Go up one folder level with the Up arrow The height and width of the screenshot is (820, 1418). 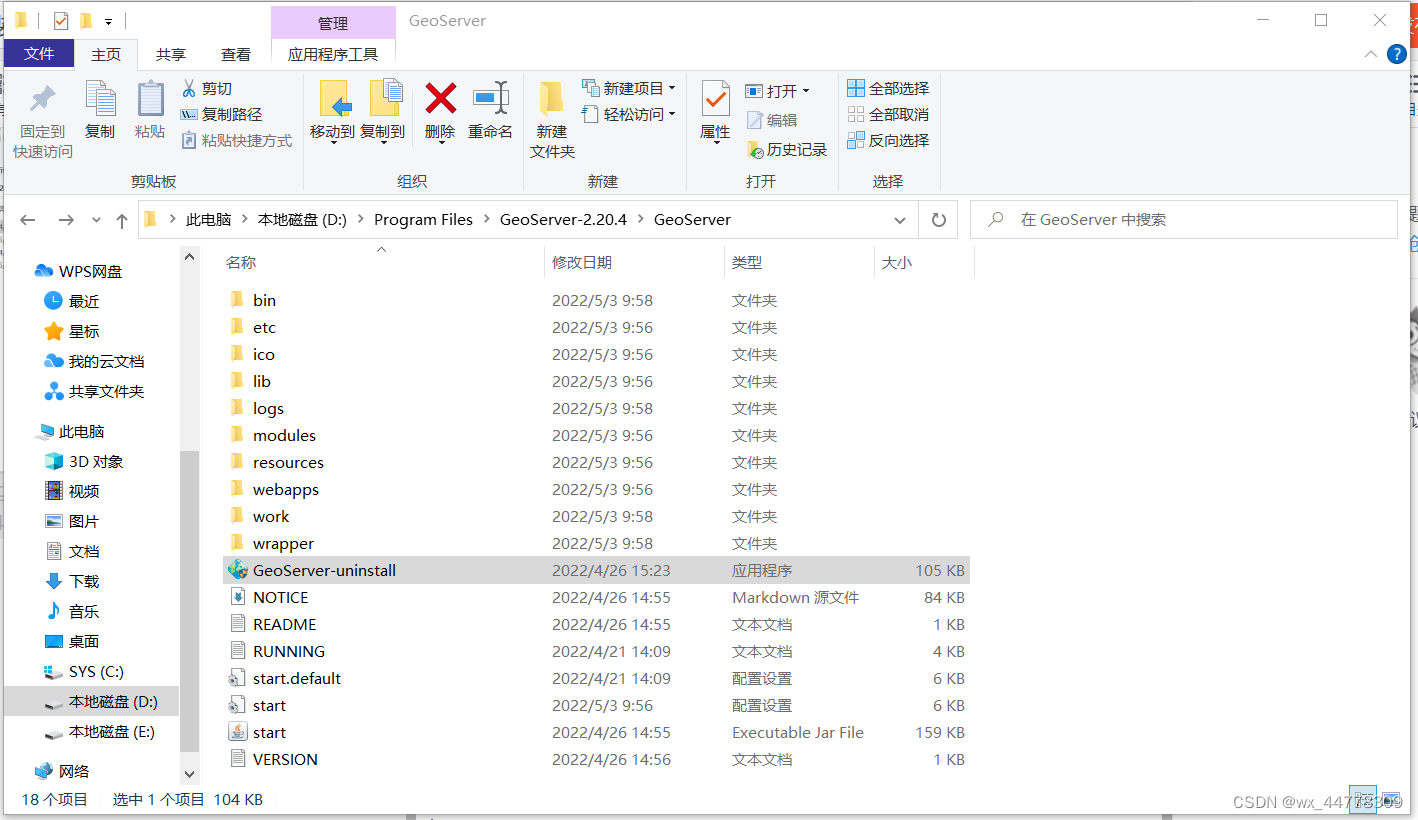tap(122, 220)
